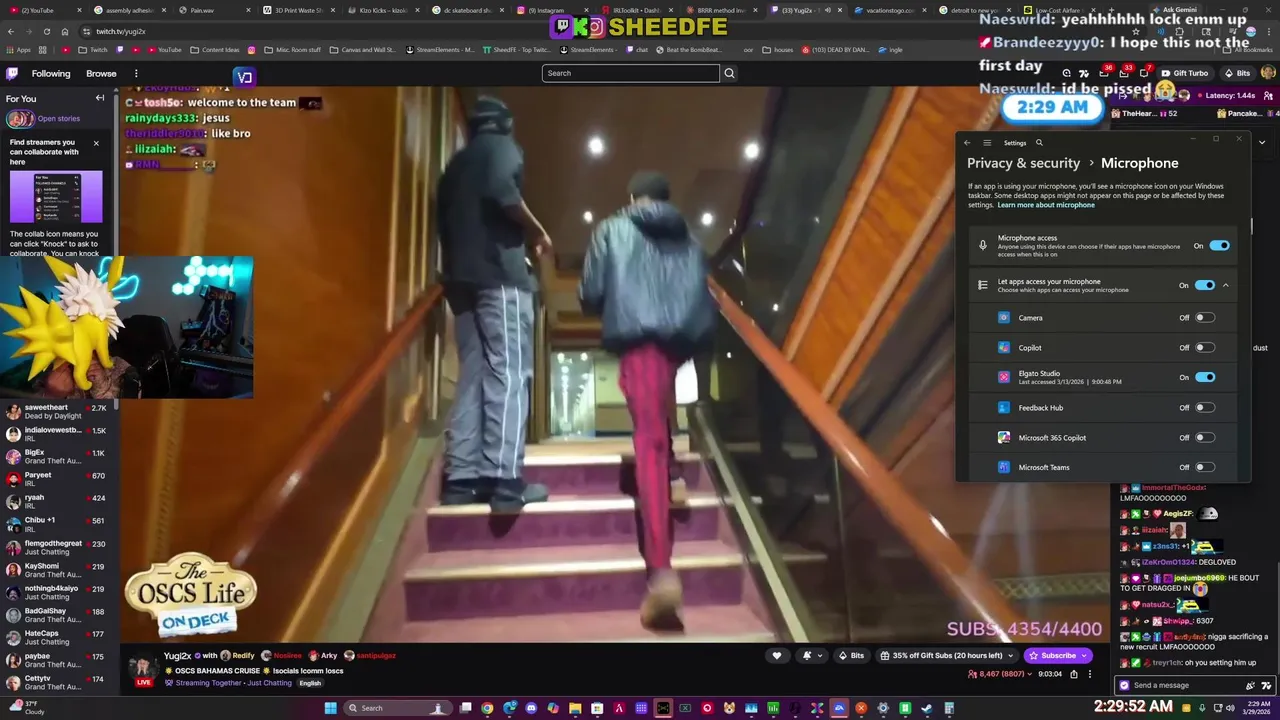Open the Content Ideas bookmark folder
The width and height of the screenshot is (1280, 720).
coord(215,49)
